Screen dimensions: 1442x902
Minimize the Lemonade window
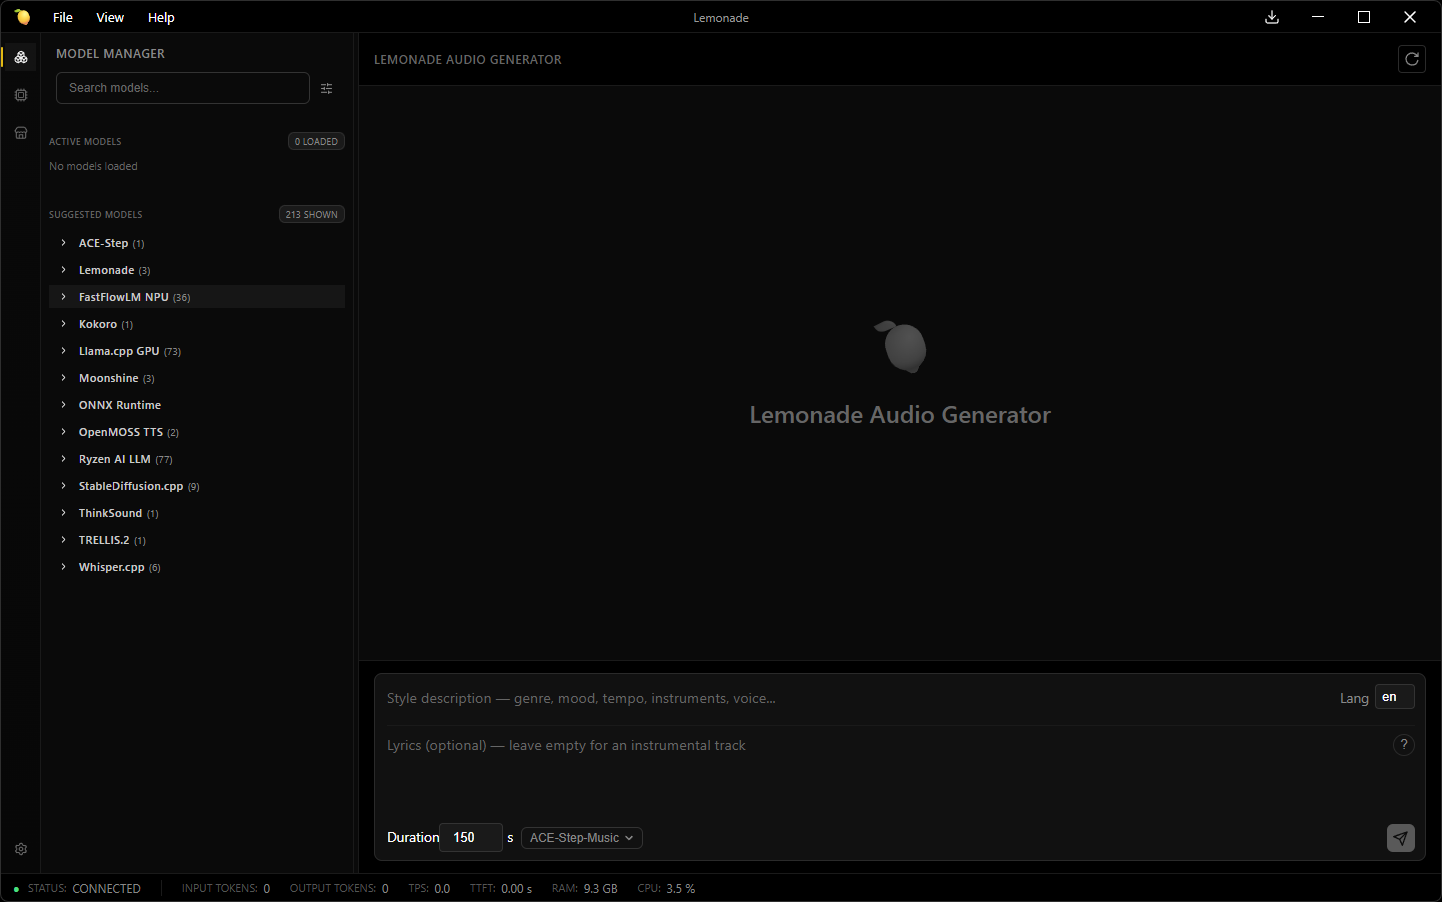tap(1318, 17)
